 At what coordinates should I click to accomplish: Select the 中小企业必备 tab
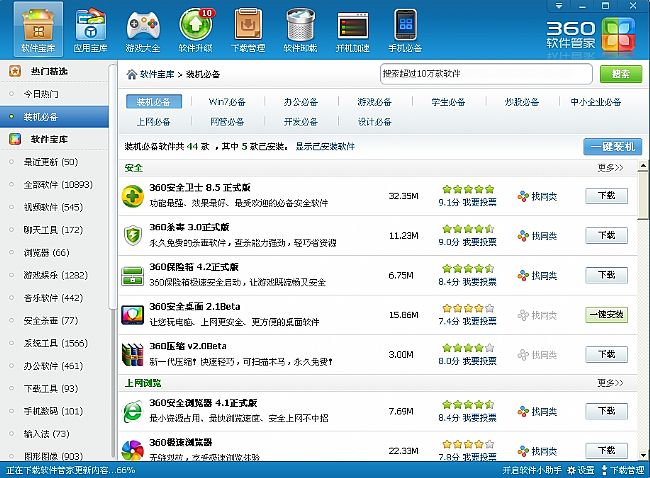point(596,102)
